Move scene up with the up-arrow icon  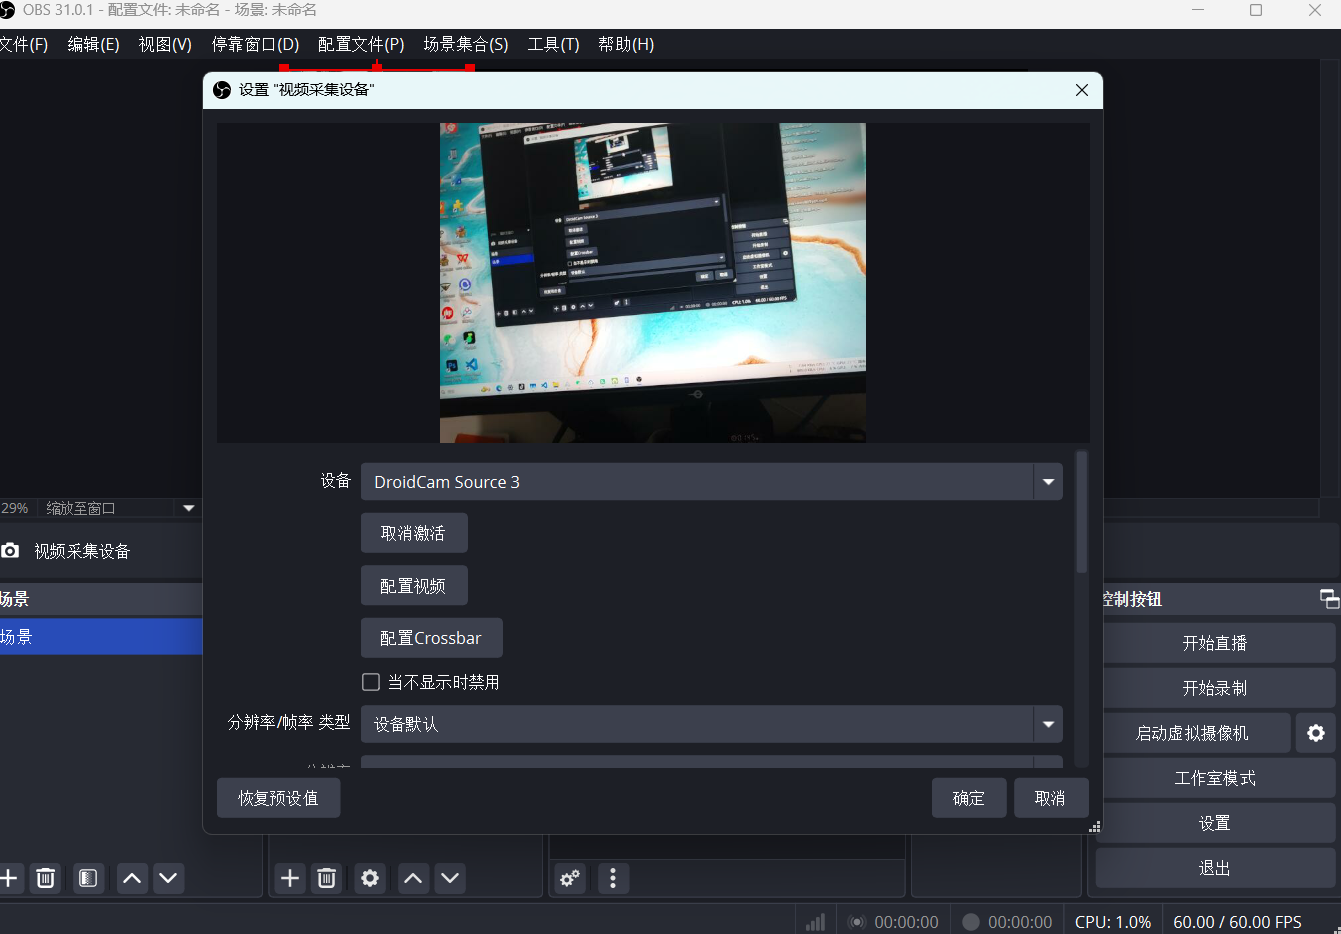[x=131, y=878]
